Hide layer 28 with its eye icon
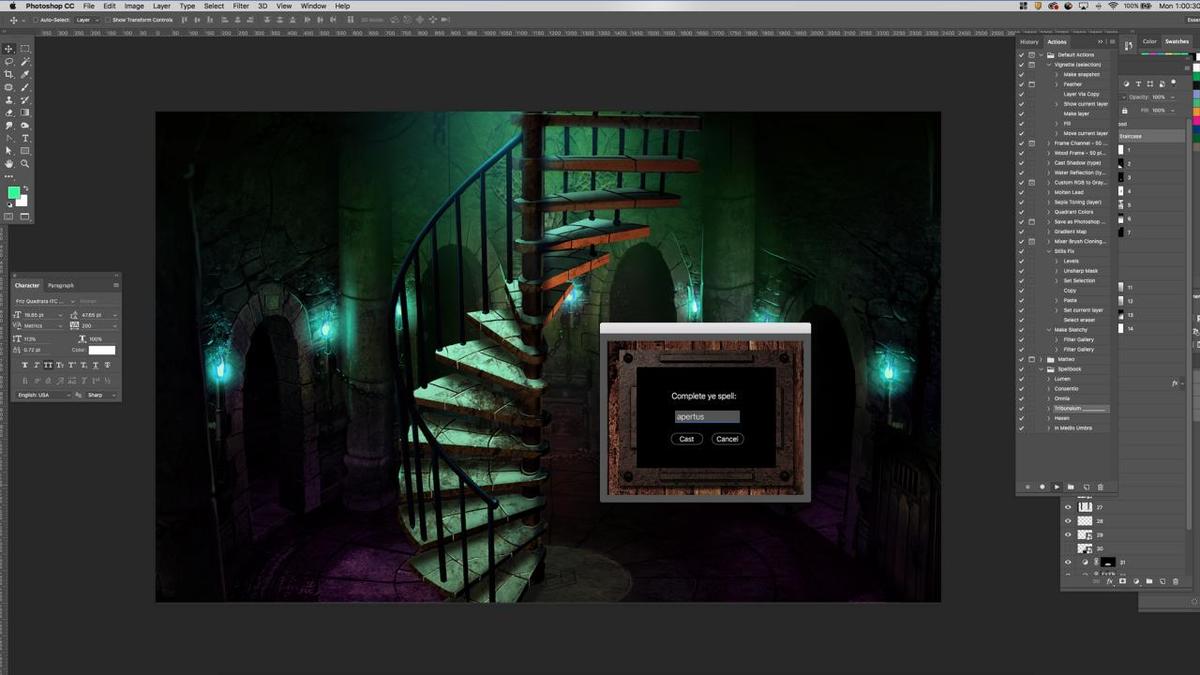Screen dimensions: 1200x675 point(1068,521)
